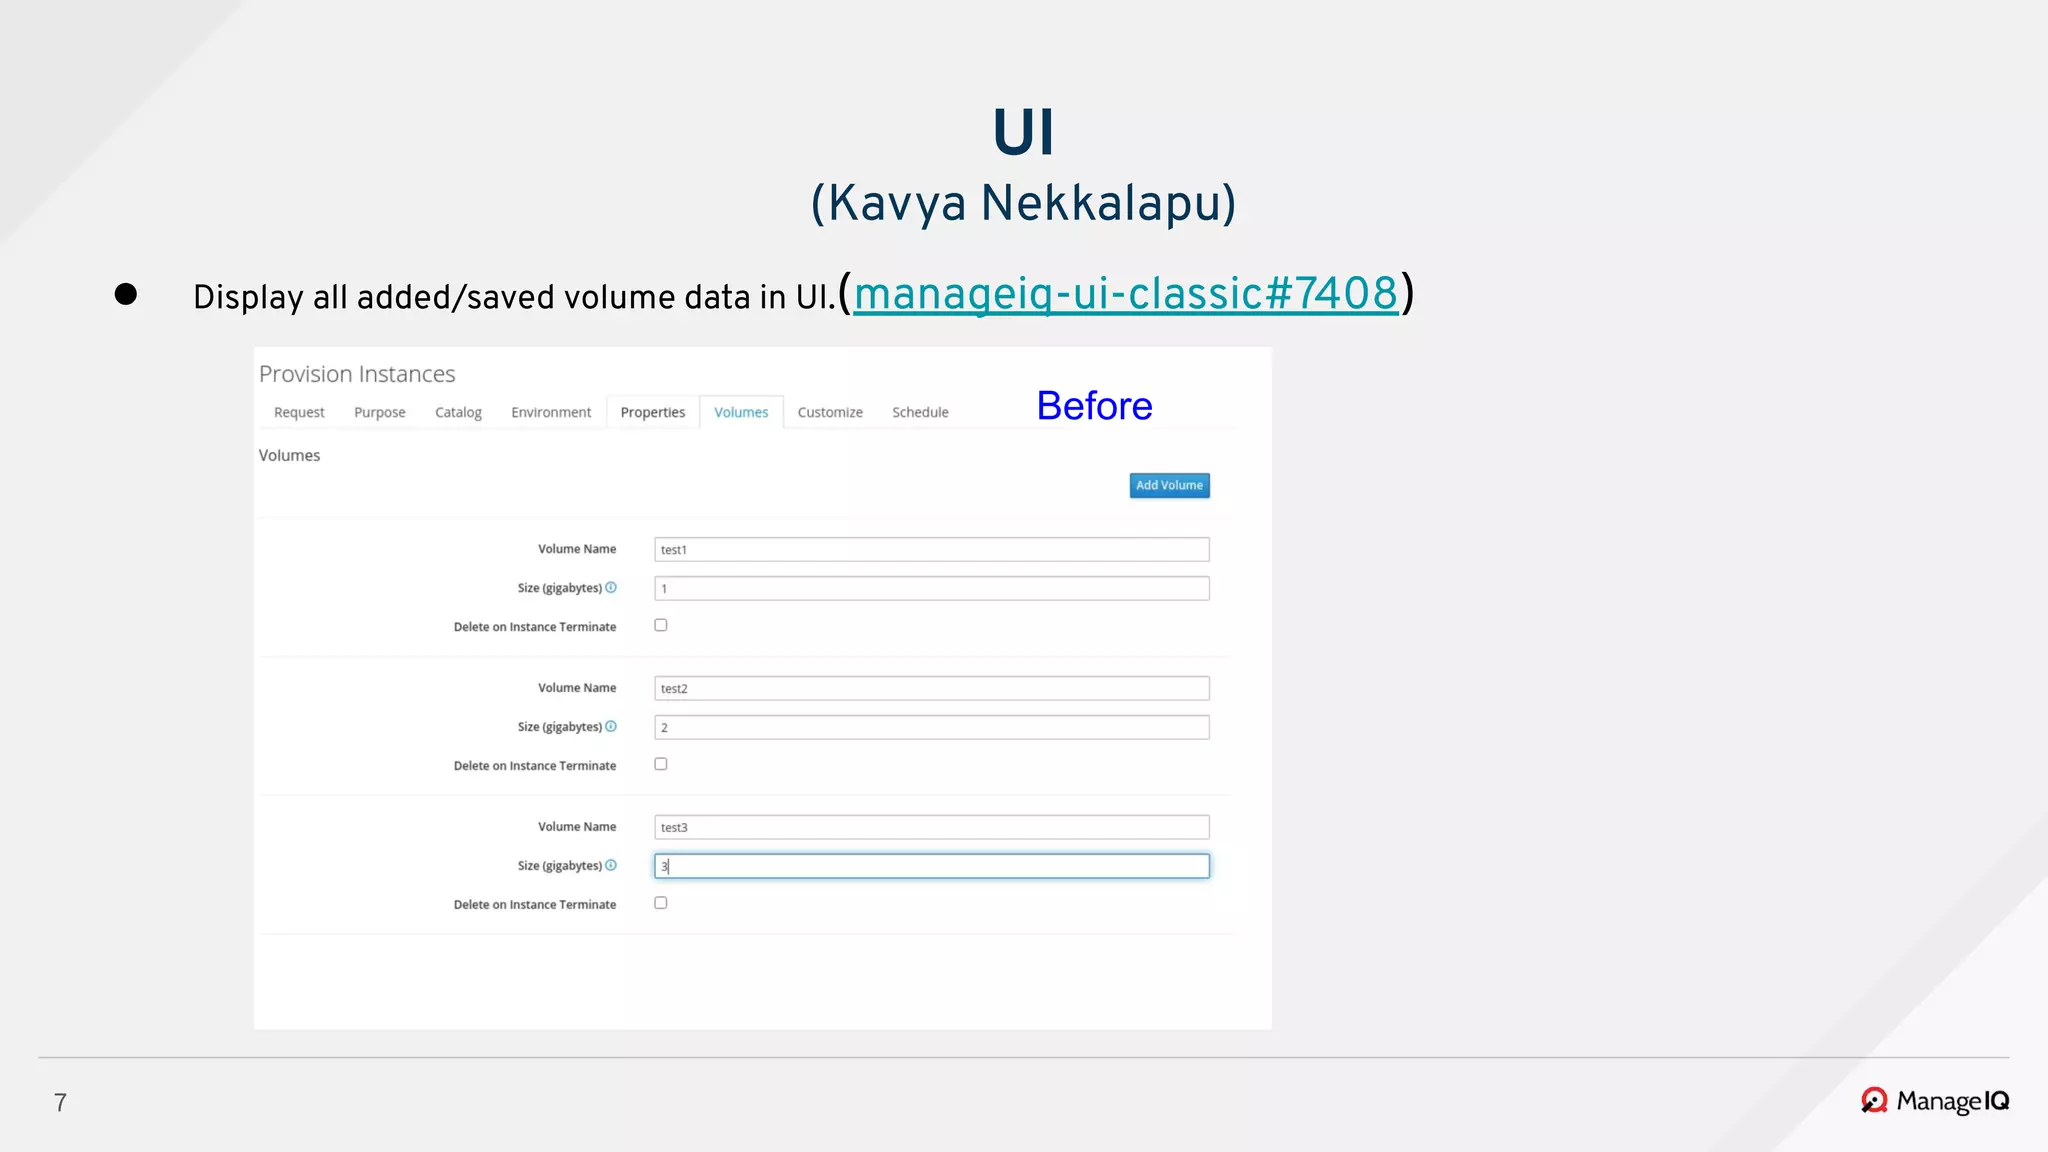Click the Size field containing 3
This screenshot has width=2048, height=1152.
pos(931,866)
